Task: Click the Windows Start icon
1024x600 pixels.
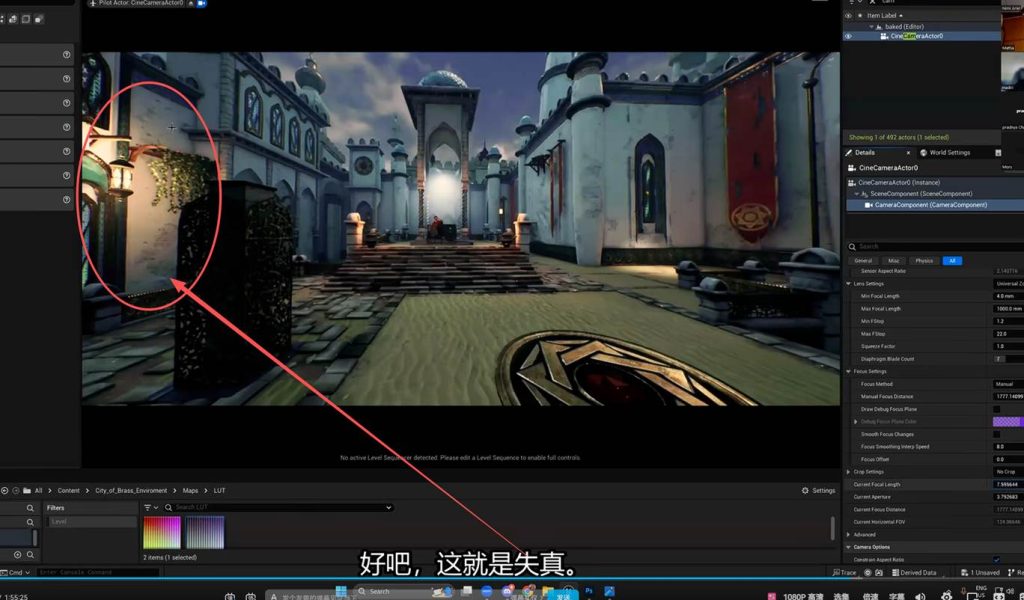Action: [339, 591]
